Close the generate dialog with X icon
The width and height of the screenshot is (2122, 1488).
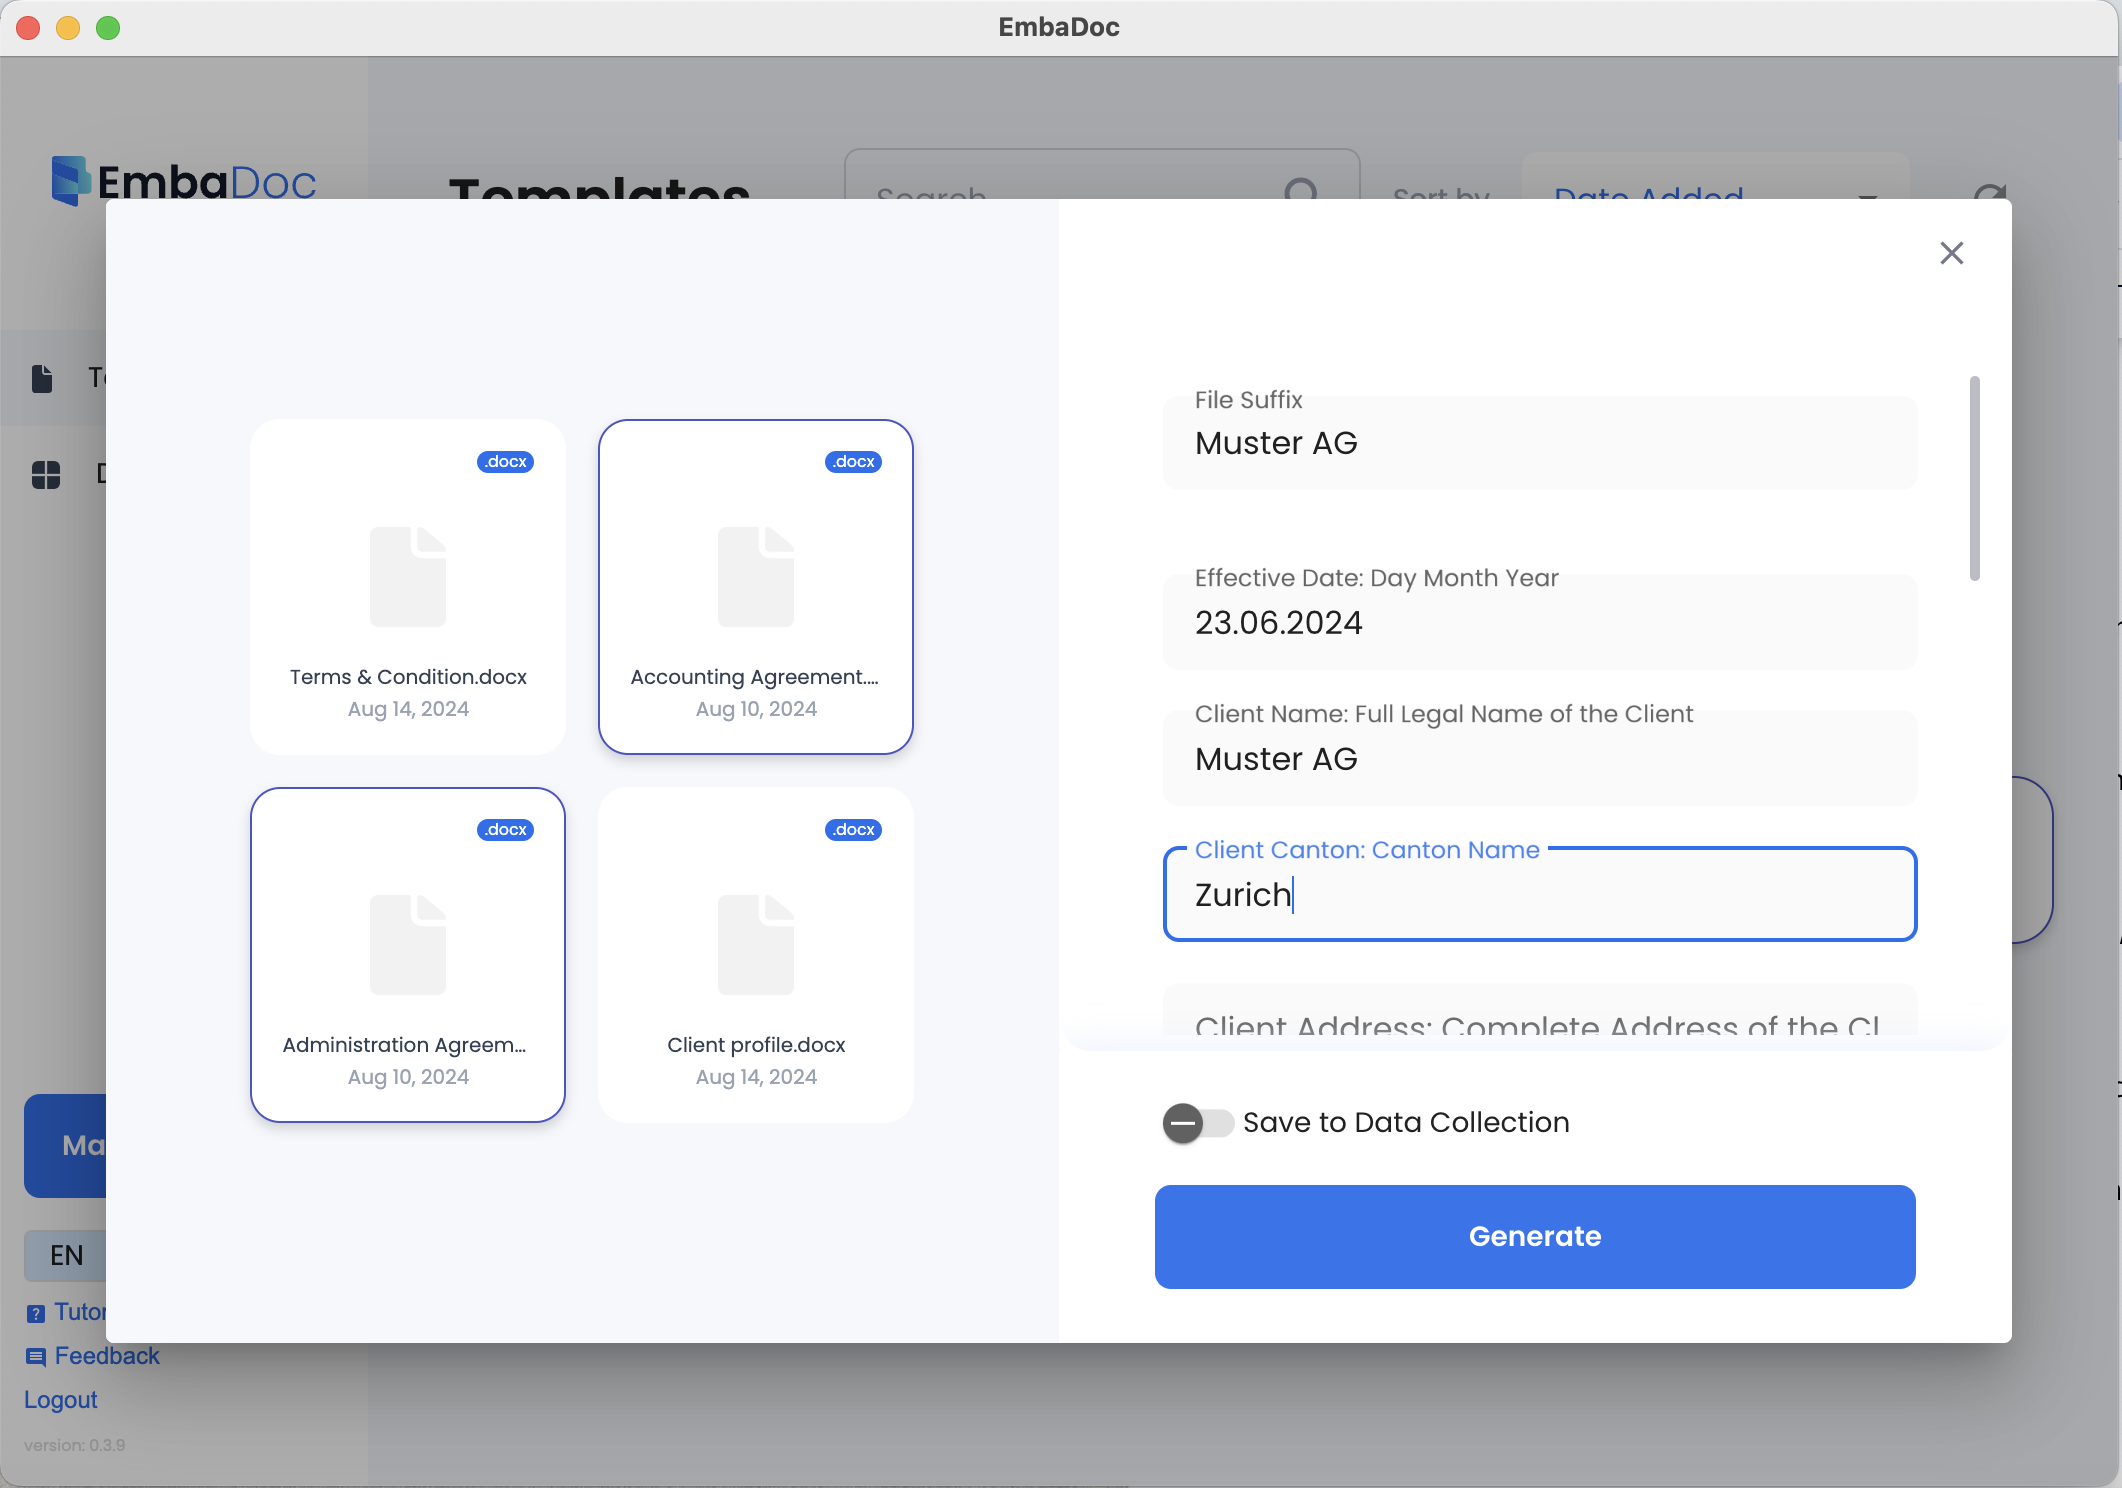click(x=1951, y=253)
